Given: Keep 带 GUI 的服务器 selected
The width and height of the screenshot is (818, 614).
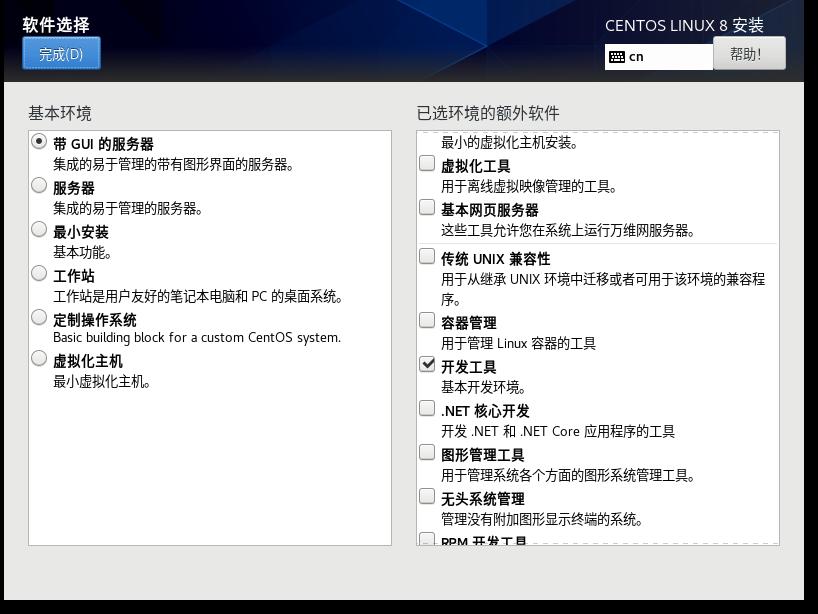Looking at the screenshot, I should [x=38, y=143].
